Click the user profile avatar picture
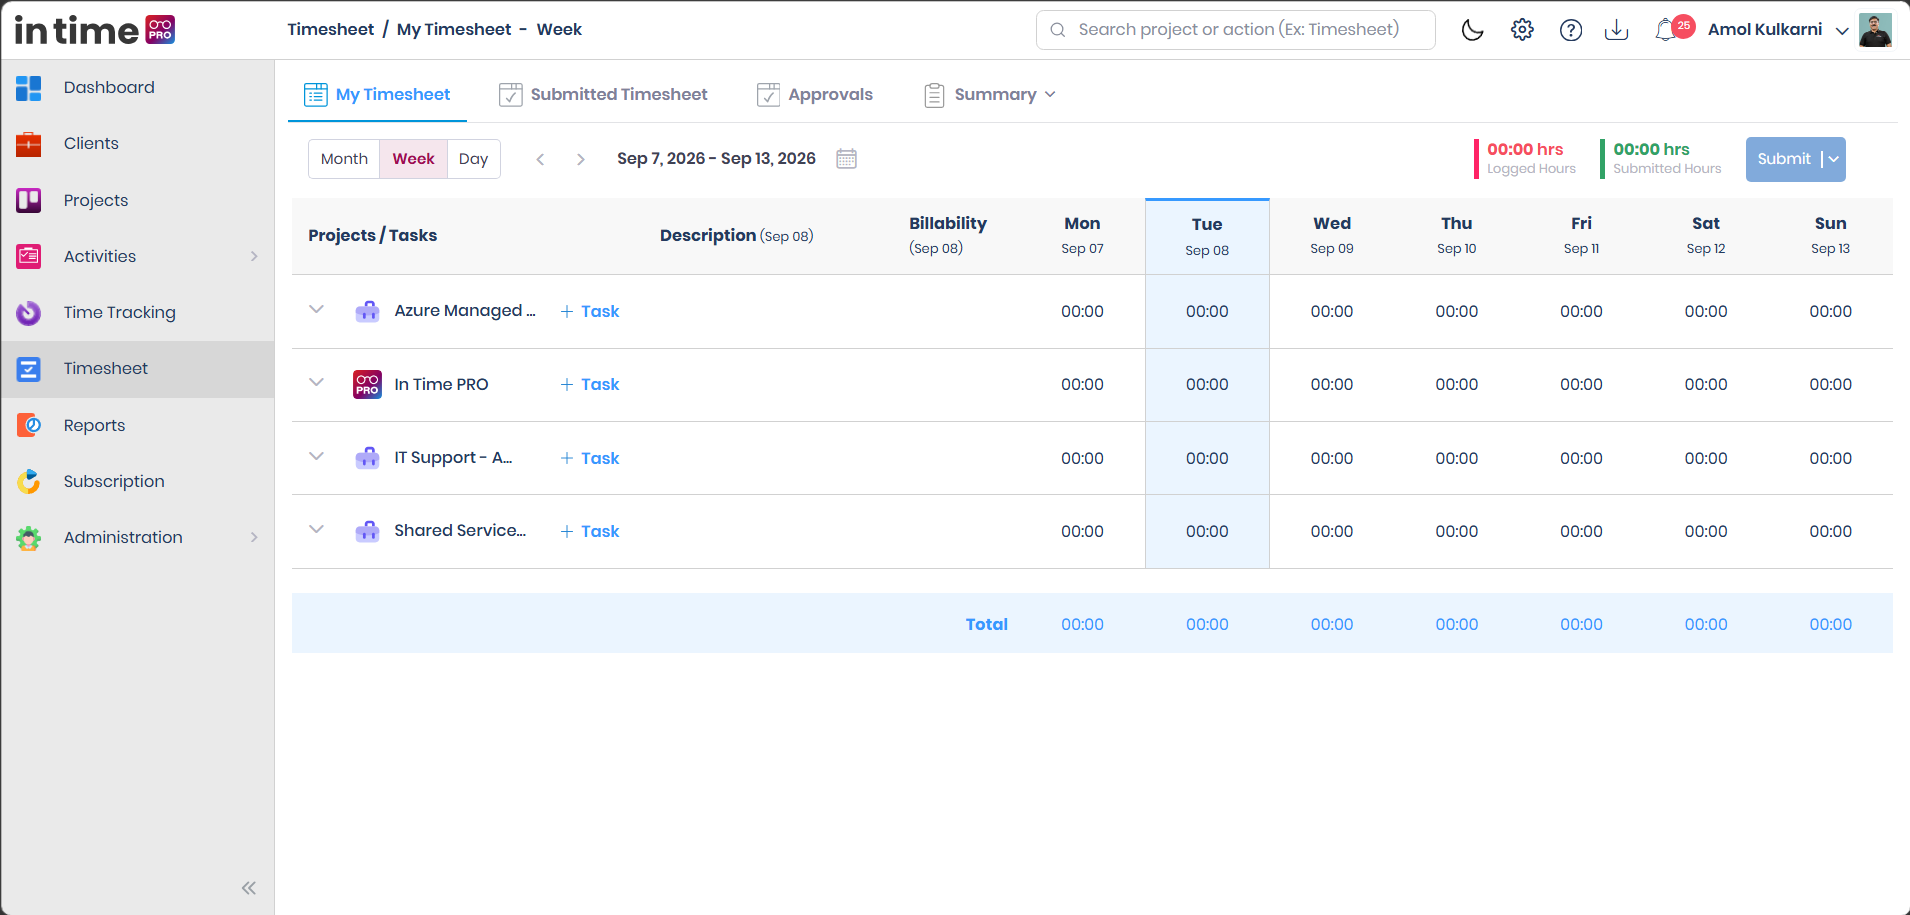 [x=1875, y=30]
